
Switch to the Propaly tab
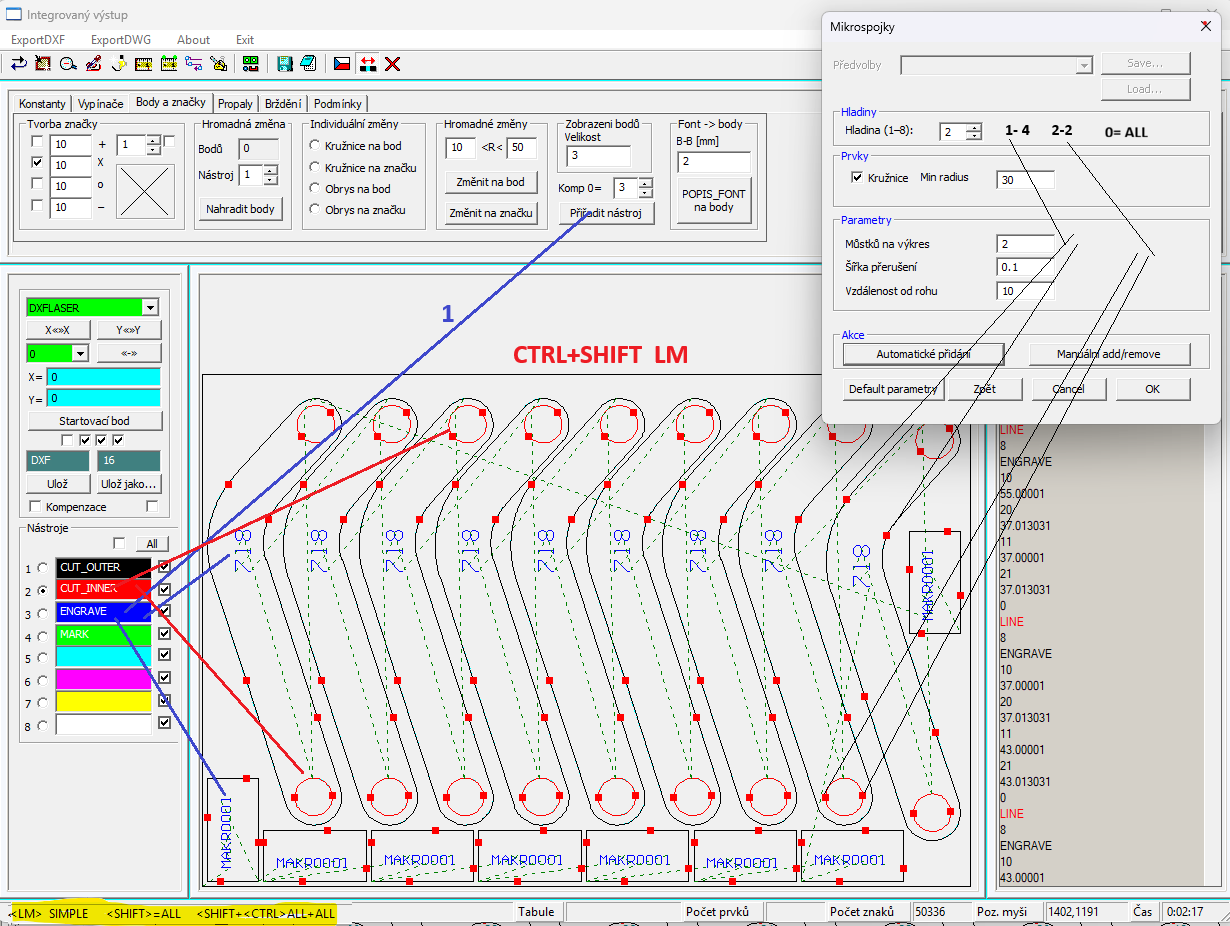(x=235, y=103)
